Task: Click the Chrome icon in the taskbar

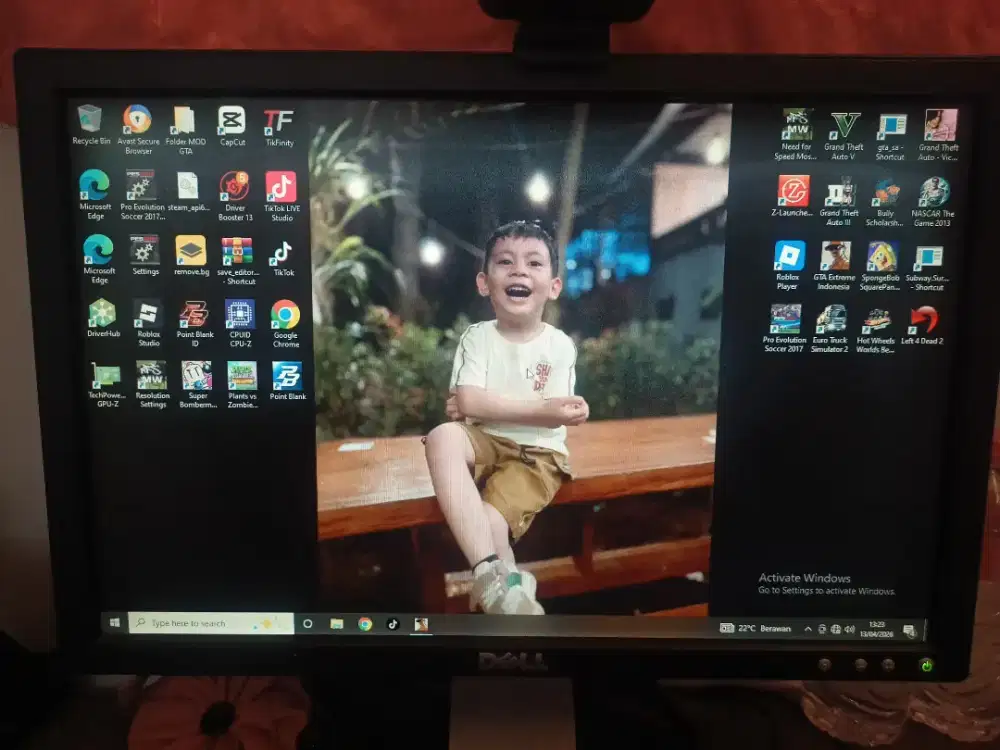Action: pos(365,624)
